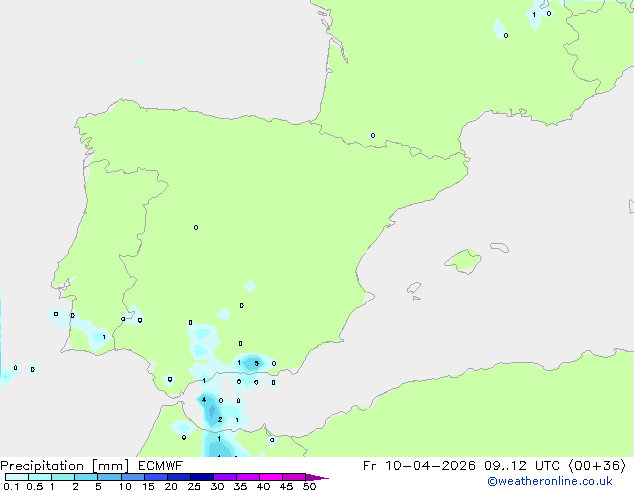Click the "50" legend value label
This screenshot has height=490, width=634.
(309, 486)
